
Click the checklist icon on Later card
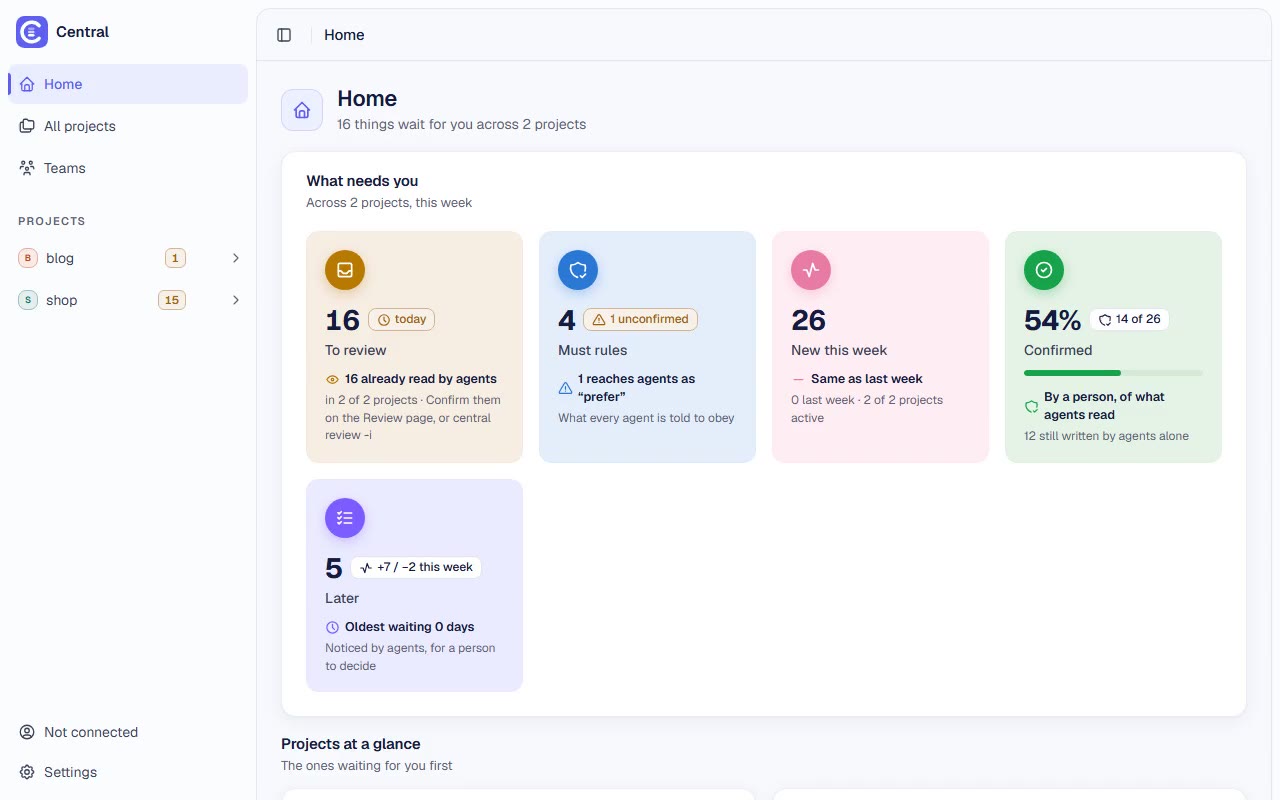pyautogui.click(x=345, y=518)
